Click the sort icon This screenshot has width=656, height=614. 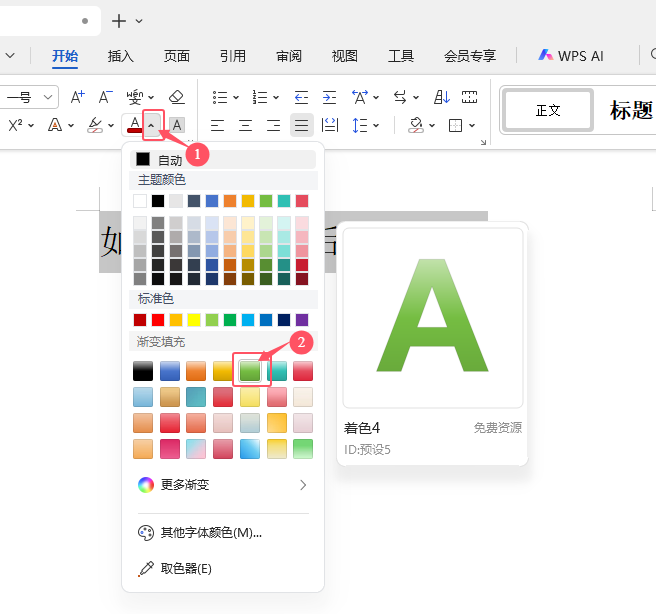(x=441, y=97)
